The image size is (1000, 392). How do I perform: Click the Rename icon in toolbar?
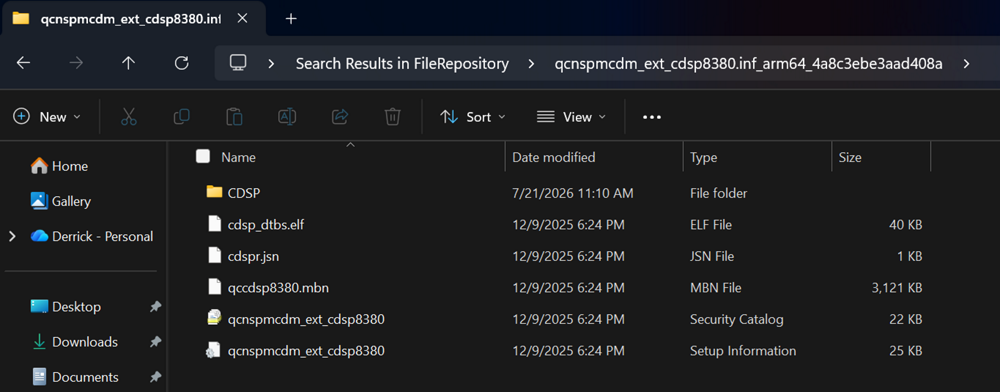click(x=287, y=117)
